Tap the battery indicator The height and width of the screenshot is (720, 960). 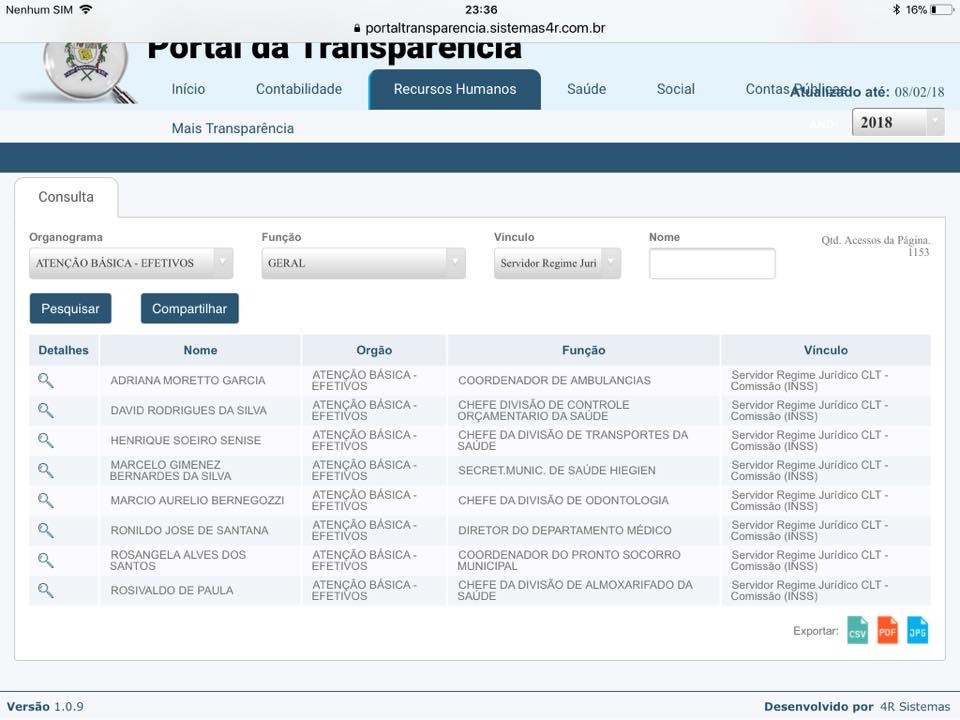click(x=942, y=10)
